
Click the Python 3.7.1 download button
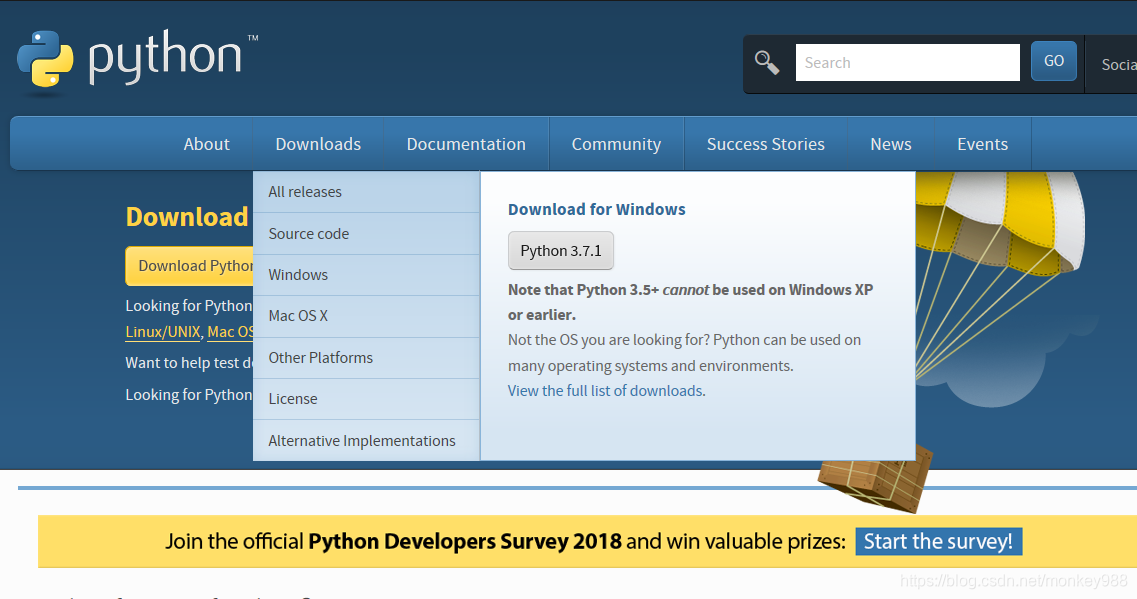[561, 251]
